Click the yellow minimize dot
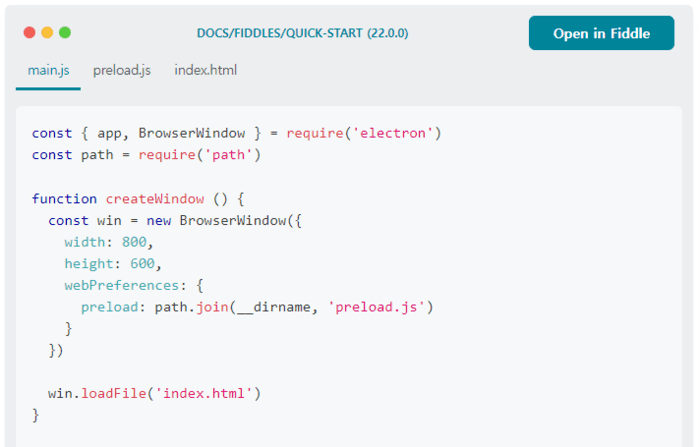The height and width of the screenshot is (447, 700). (x=47, y=33)
